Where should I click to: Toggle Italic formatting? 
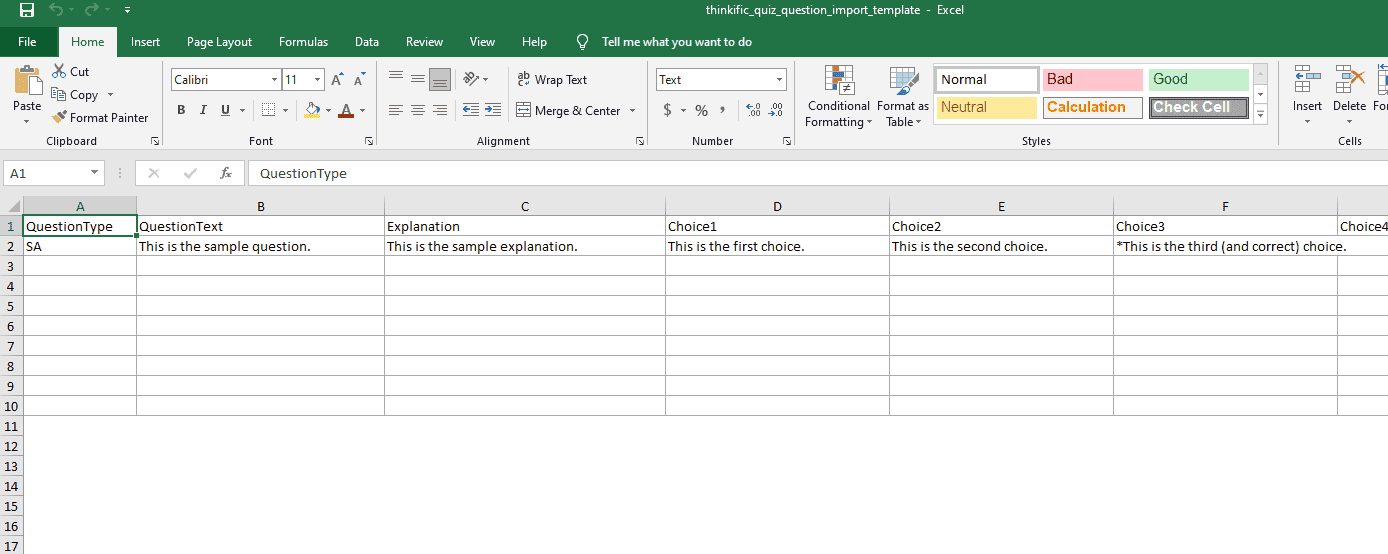pos(203,110)
